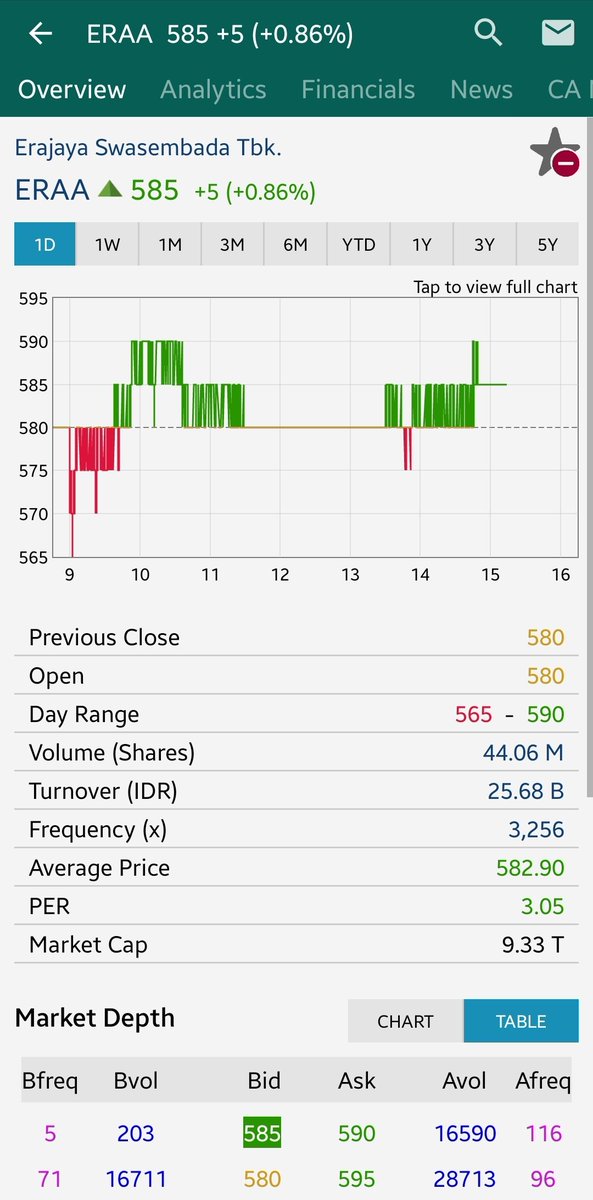593x1200 pixels.
Task: Open the mail envelope icon
Action: coord(557,33)
